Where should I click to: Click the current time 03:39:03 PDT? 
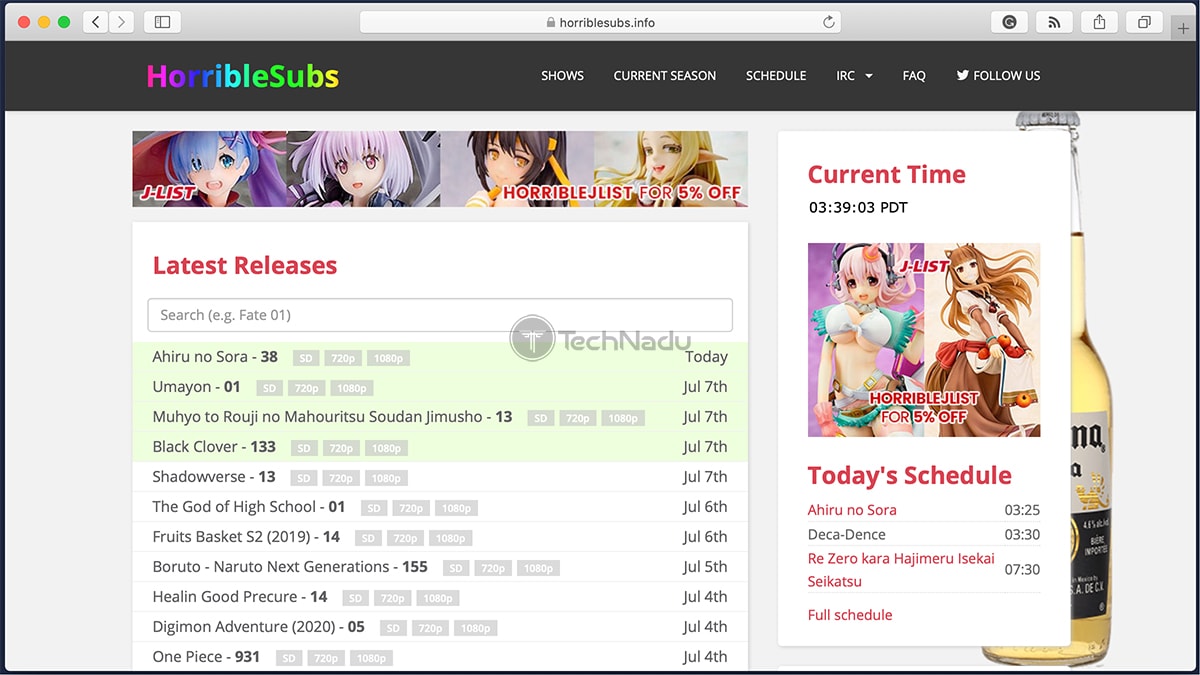pyautogui.click(x=858, y=208)
